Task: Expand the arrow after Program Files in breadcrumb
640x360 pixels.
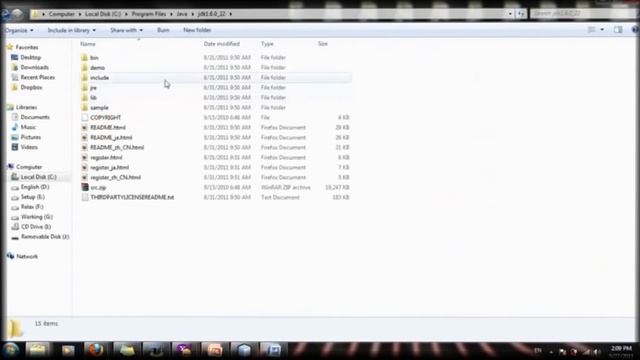Action: point(171,14)
